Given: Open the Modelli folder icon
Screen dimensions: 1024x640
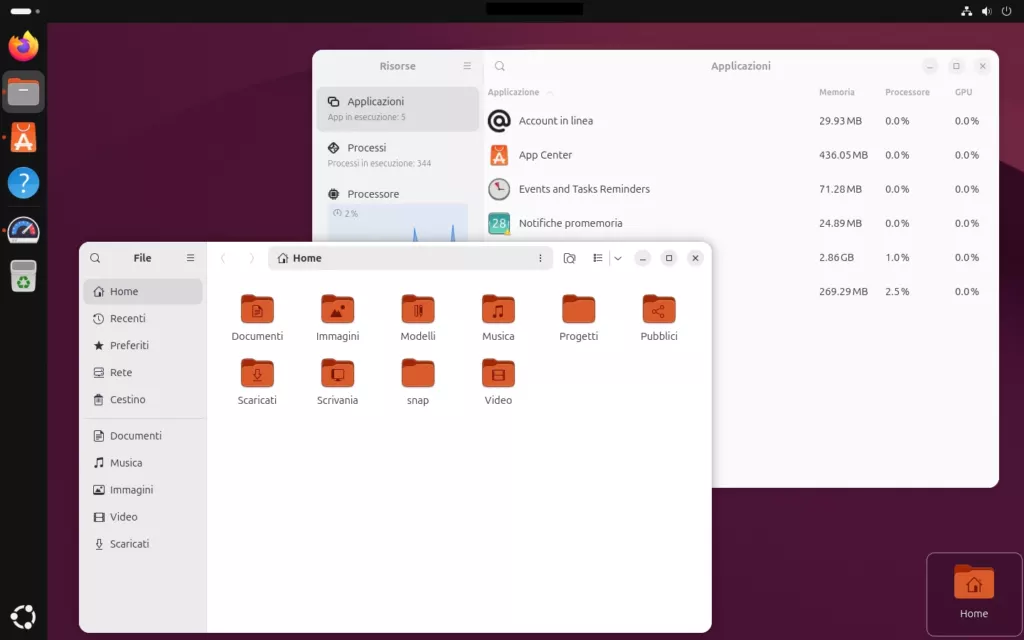Looking at the screenshot, I should [x=417, y=310].
